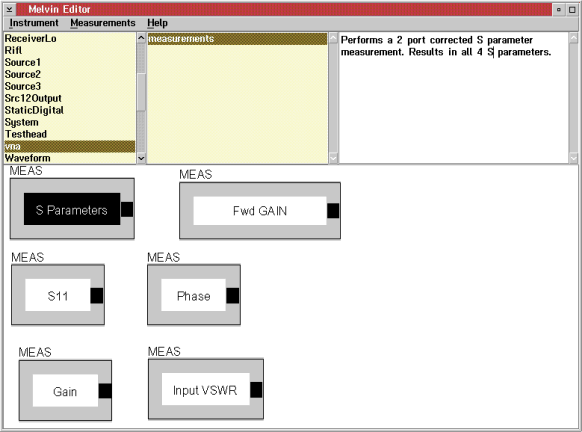The image size is (582, 432).
Task: Open the Measurements menu
Action: pyautogui.click(x=103, y=23)
